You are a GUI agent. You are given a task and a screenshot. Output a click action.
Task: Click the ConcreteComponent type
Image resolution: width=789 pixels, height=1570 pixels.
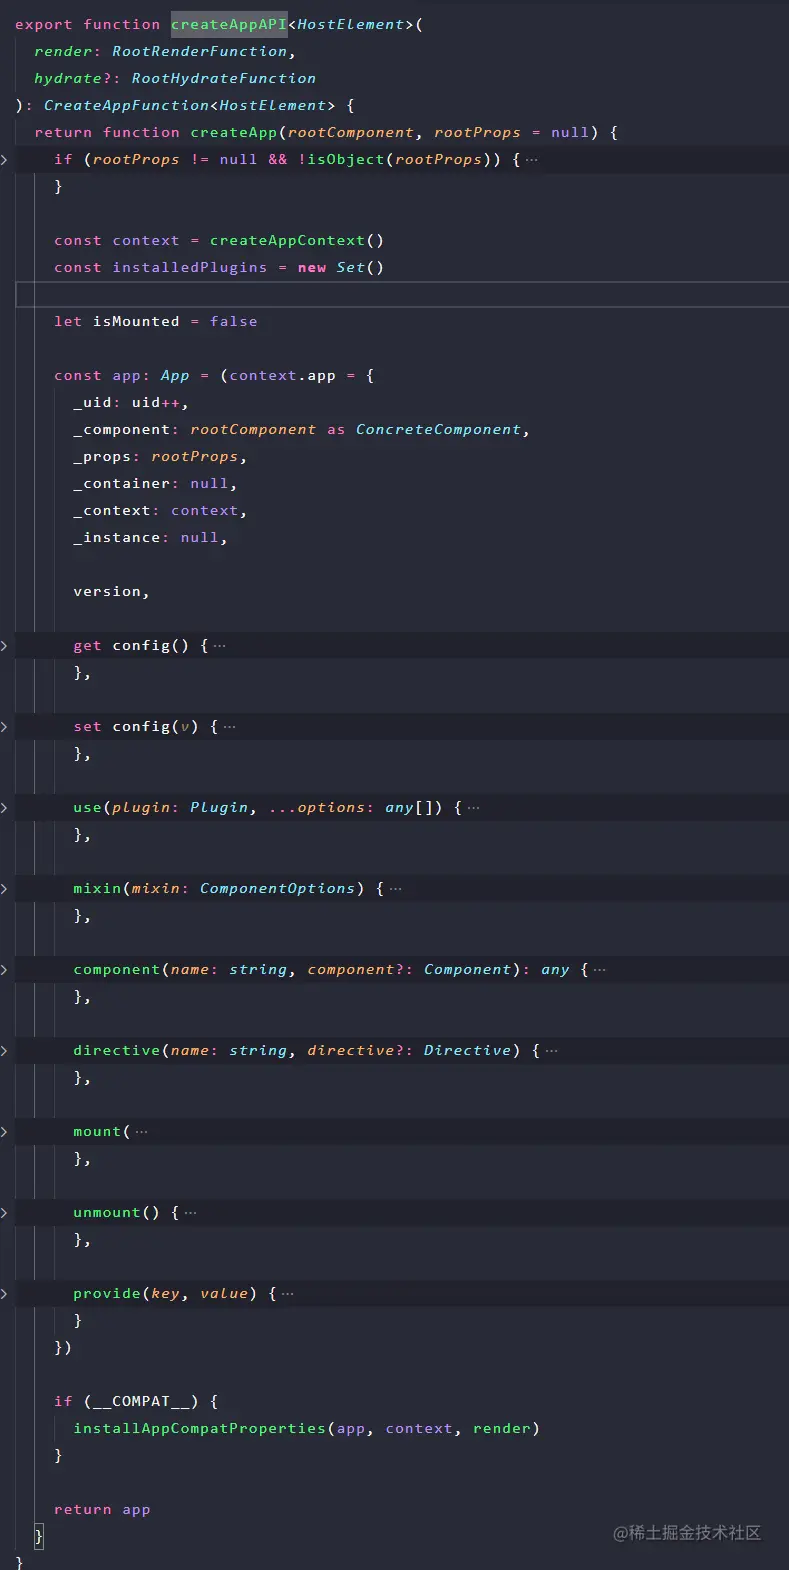point(439,429)
